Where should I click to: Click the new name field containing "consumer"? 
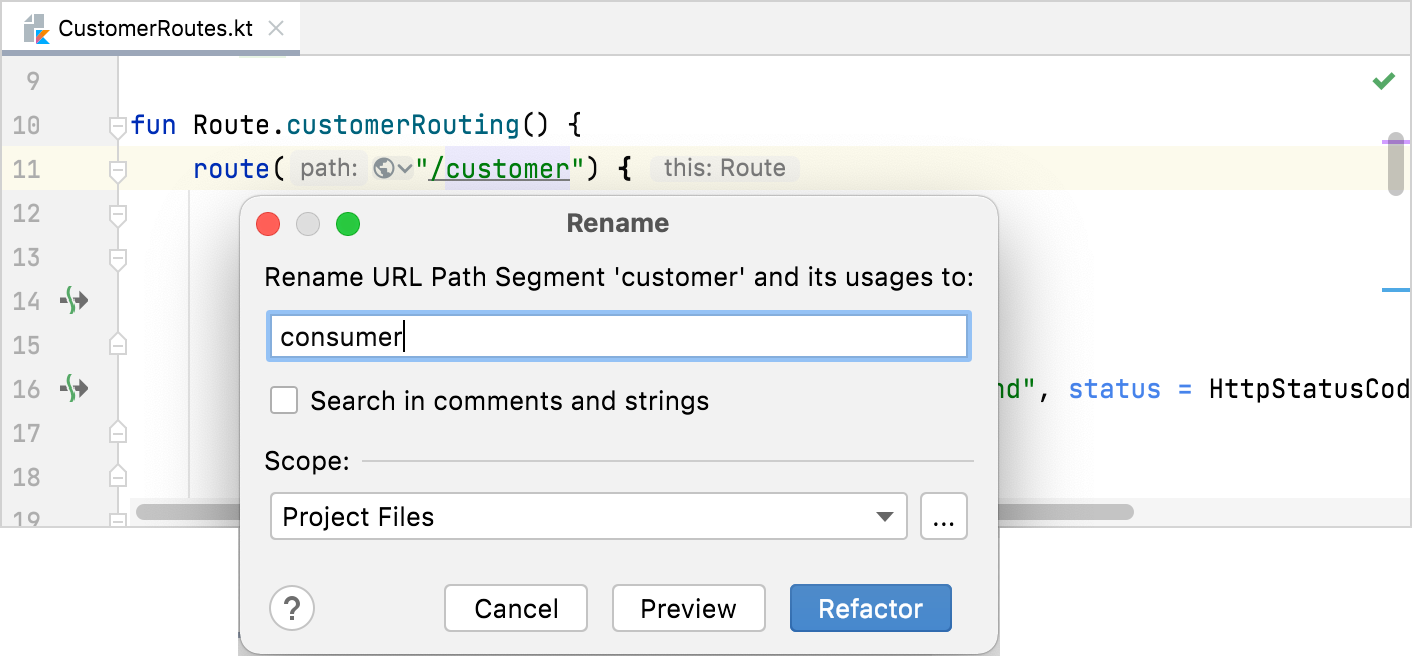tap(618, 337)
